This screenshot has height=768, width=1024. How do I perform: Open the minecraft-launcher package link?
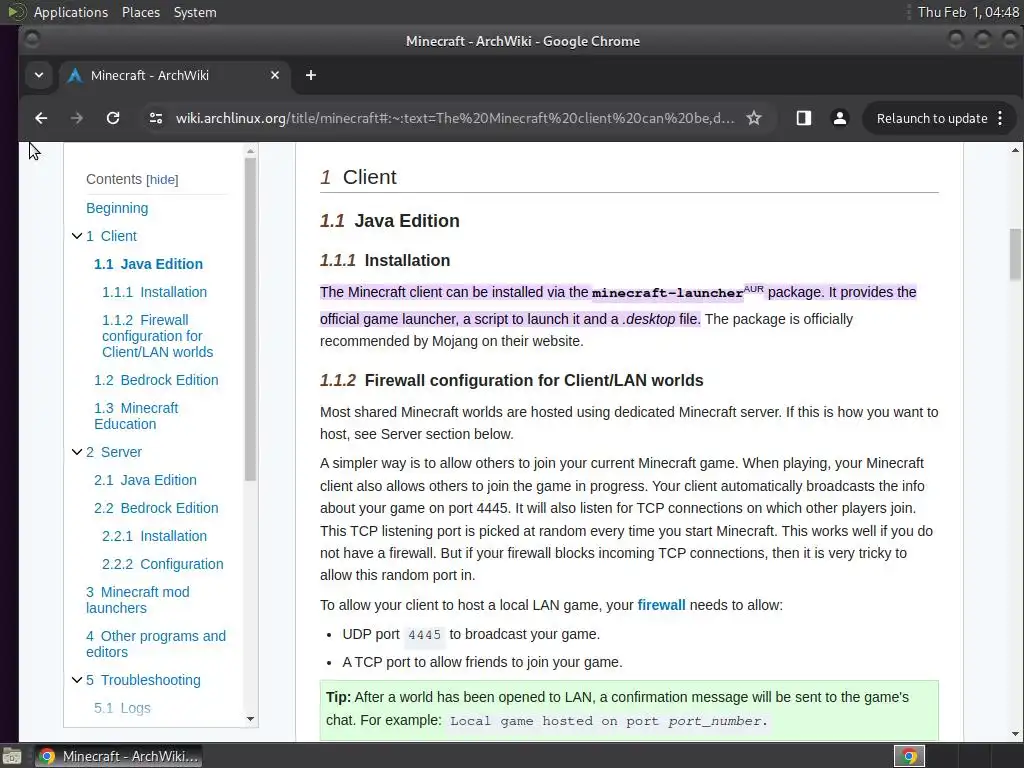pyautogui.click(x=667, y=293)
